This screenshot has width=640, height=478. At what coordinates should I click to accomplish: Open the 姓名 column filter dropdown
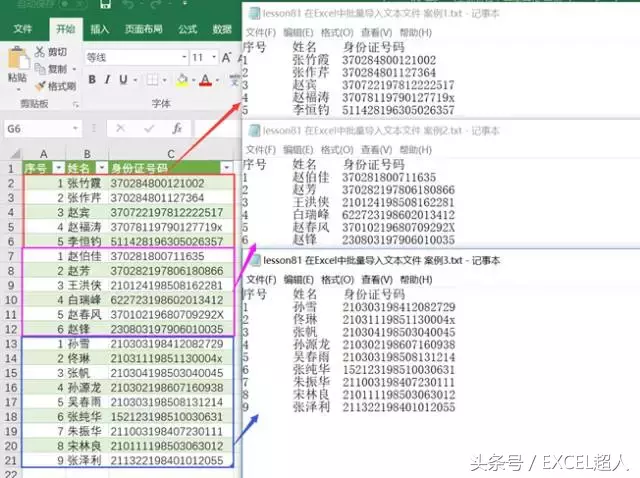(102, 168)
